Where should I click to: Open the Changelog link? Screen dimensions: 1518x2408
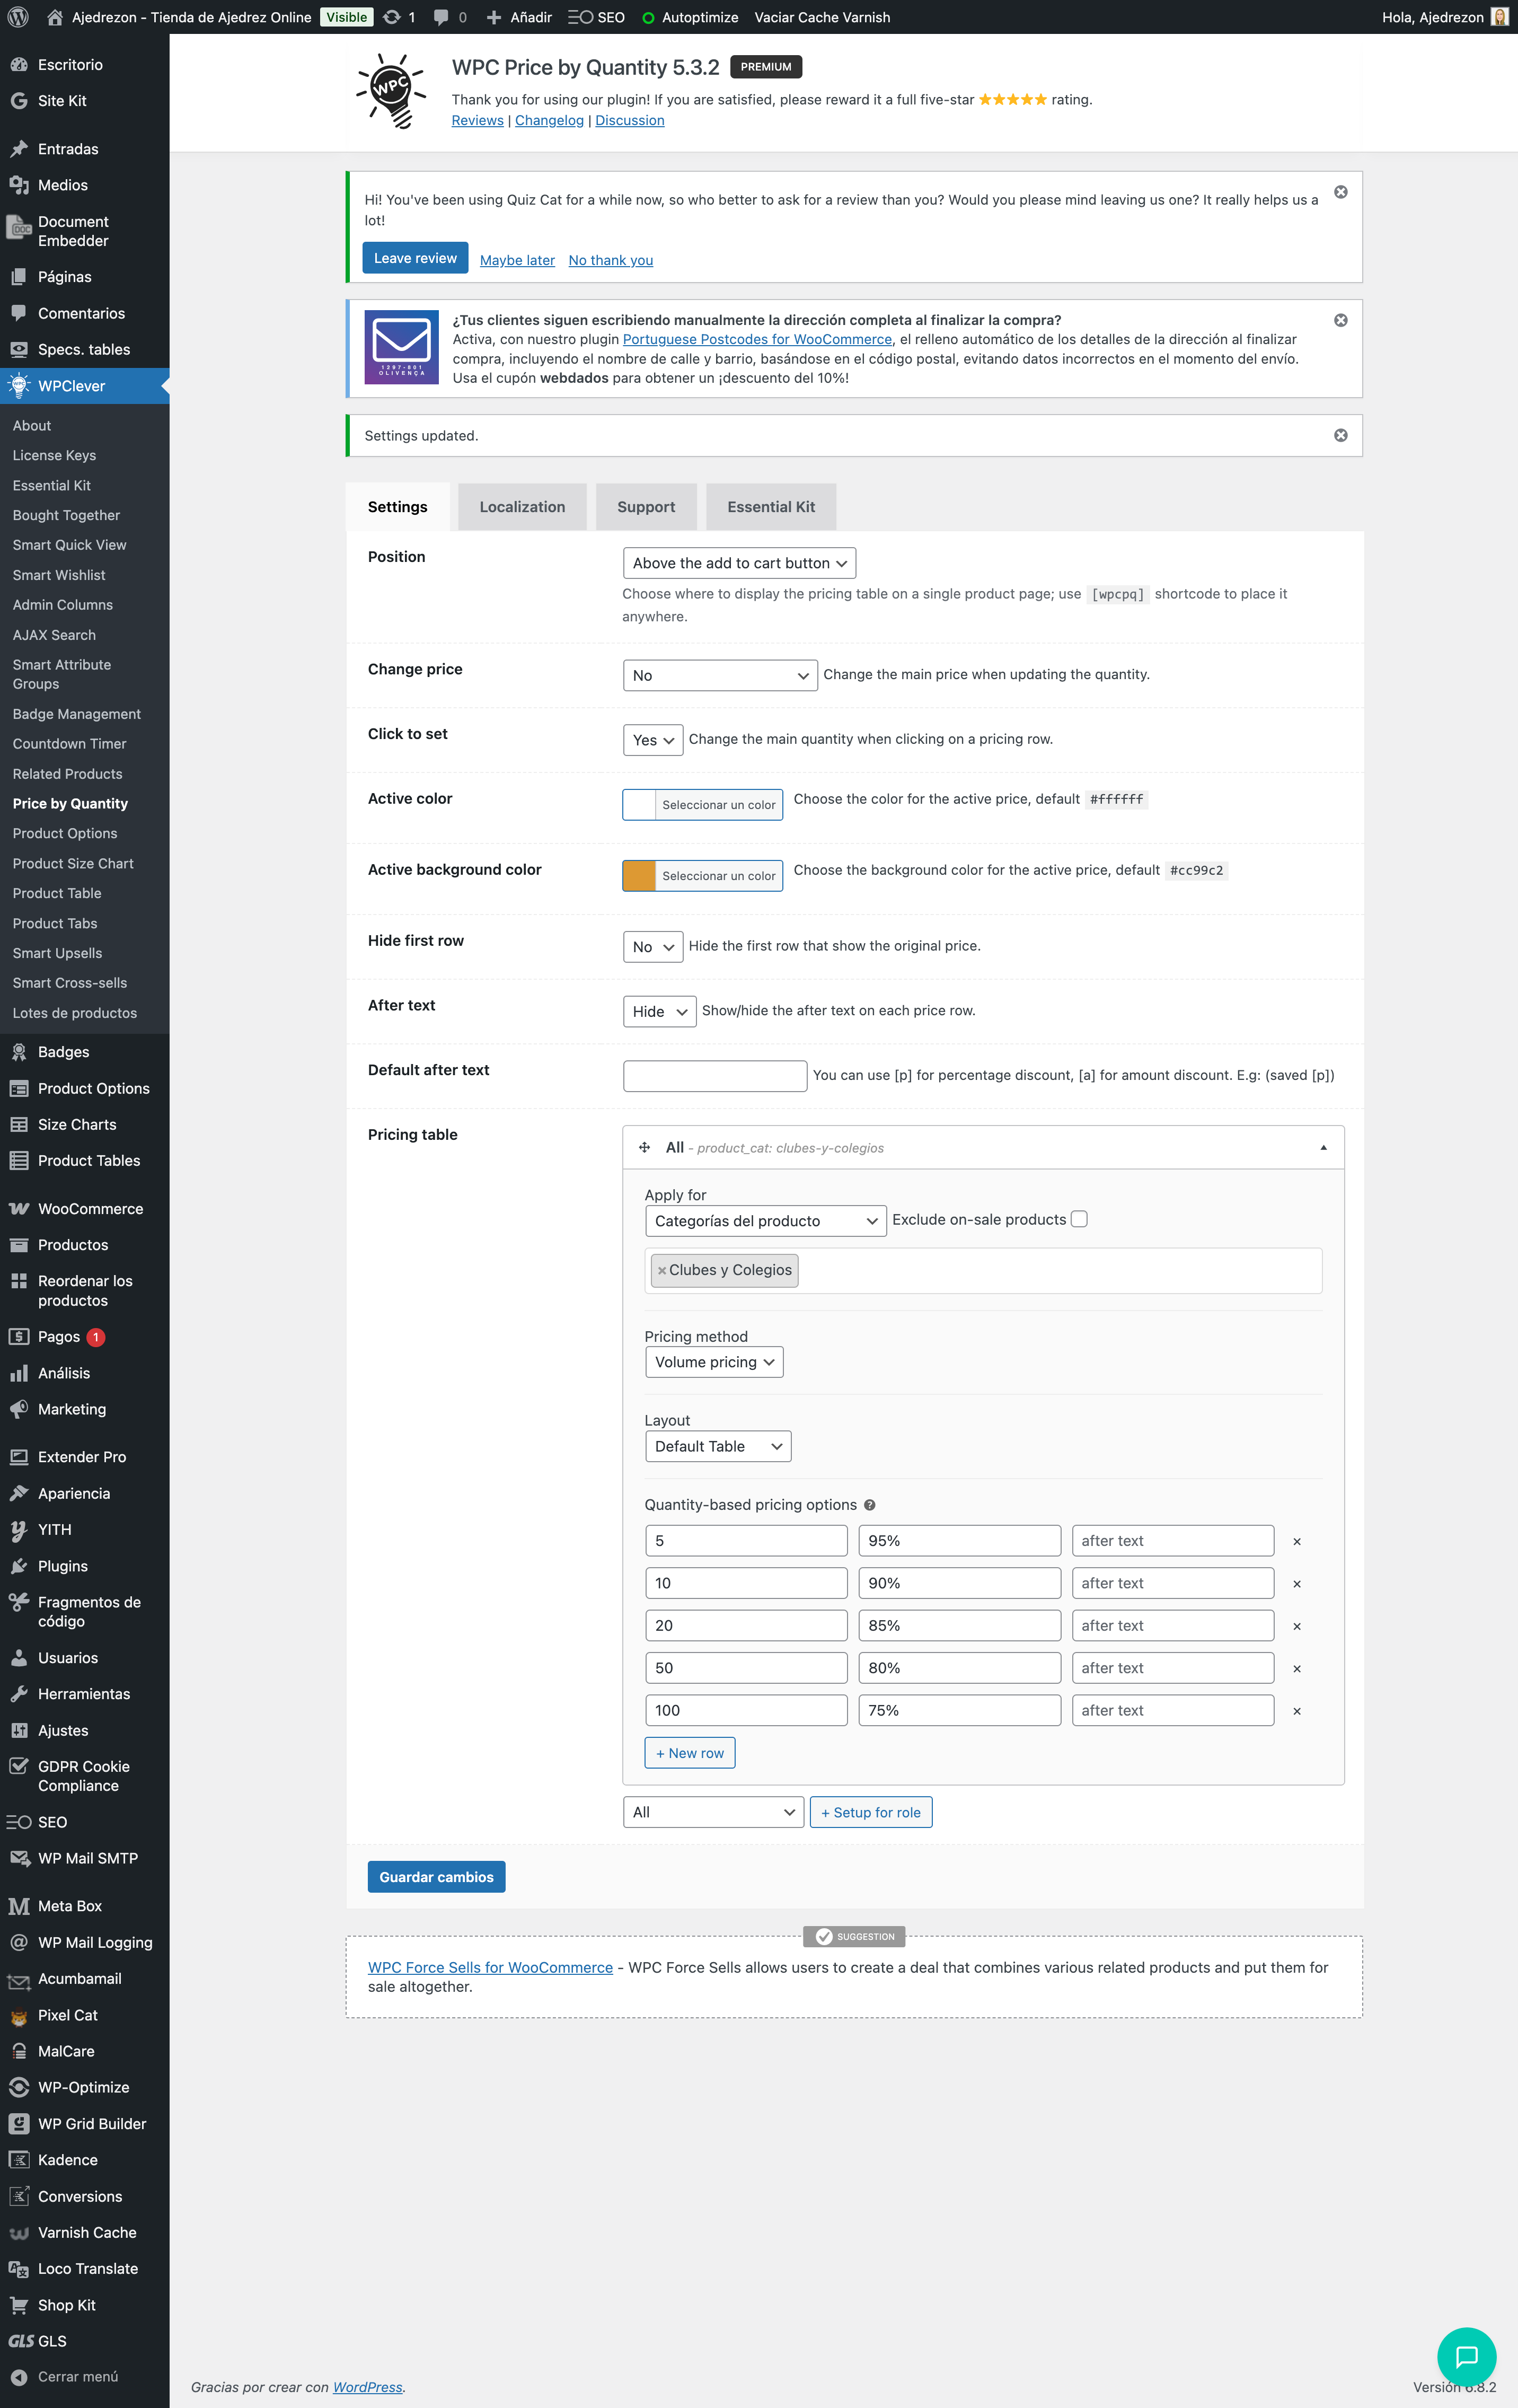pos(549,120)
